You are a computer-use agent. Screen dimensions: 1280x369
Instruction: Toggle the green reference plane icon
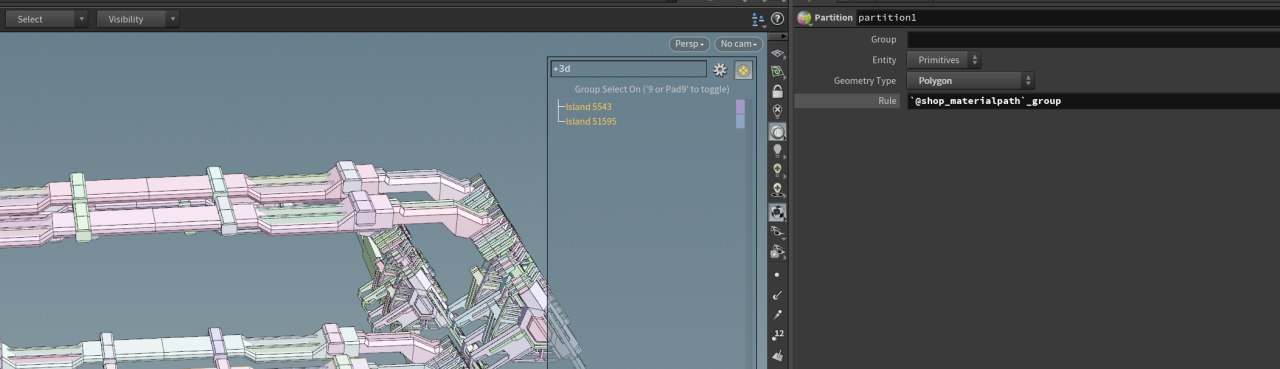778,72
